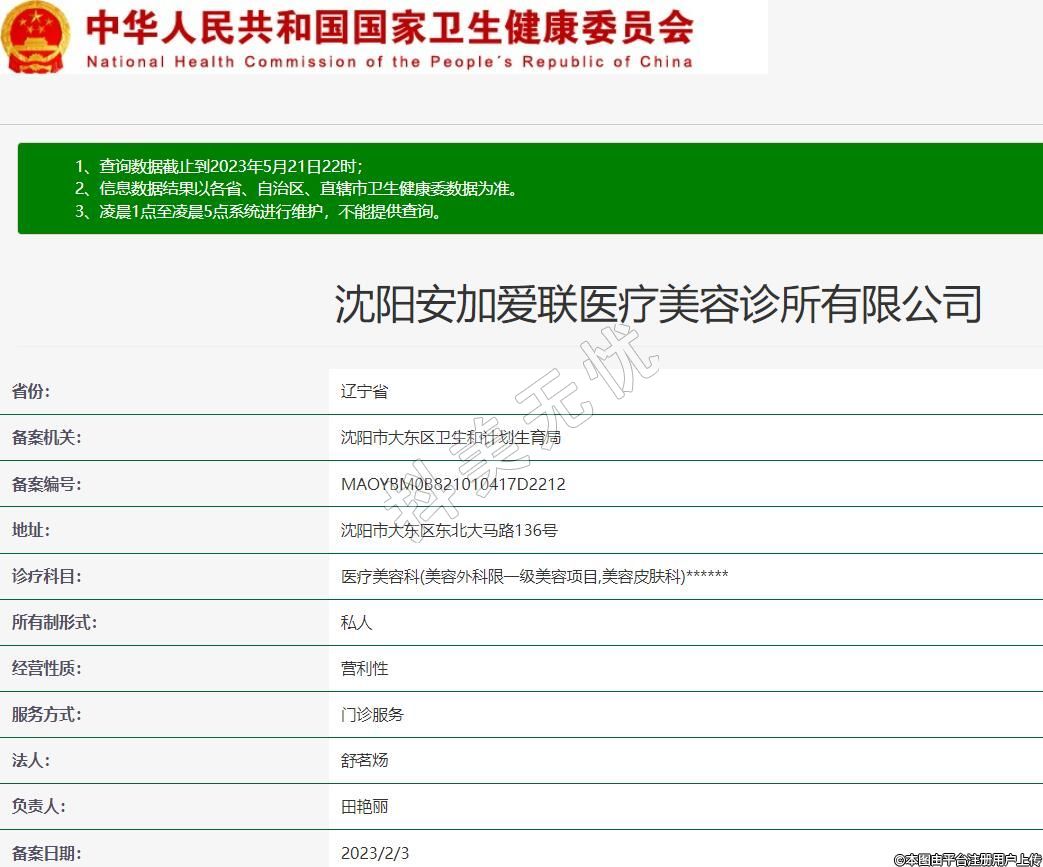
Task: Click the business nature value 营利性
Action: (x=364, y=668)
